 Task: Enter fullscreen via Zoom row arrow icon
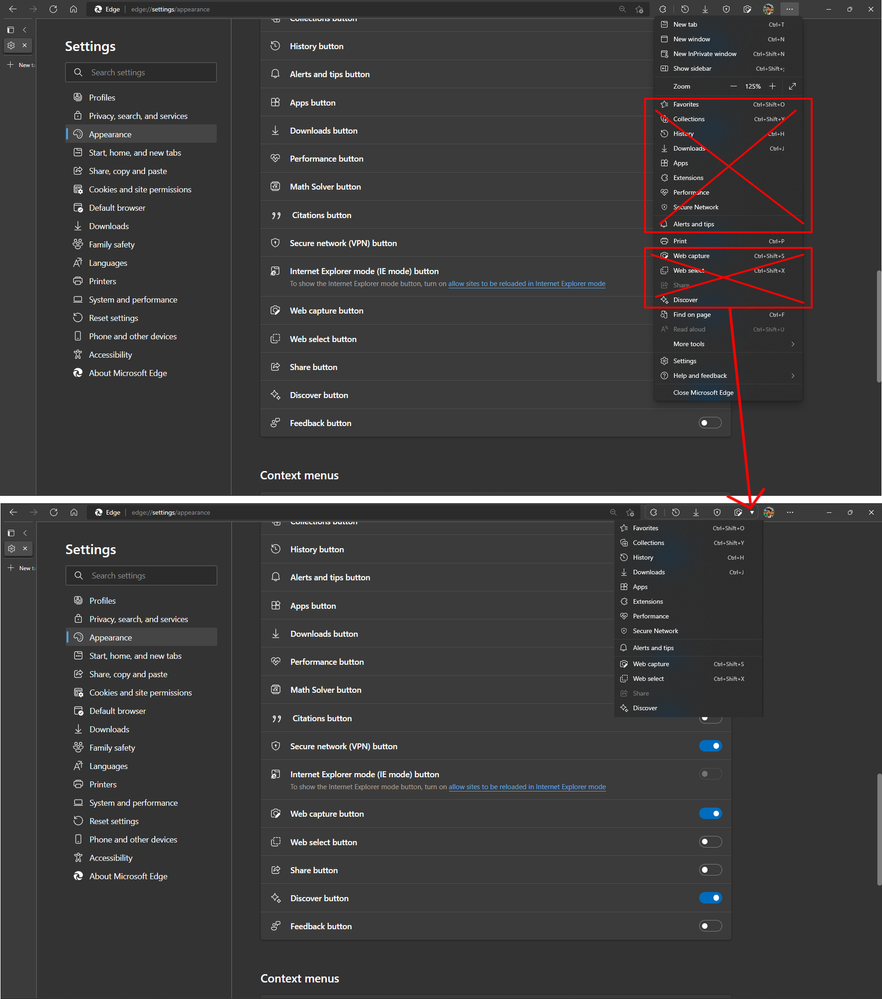(x=792, y=86)
